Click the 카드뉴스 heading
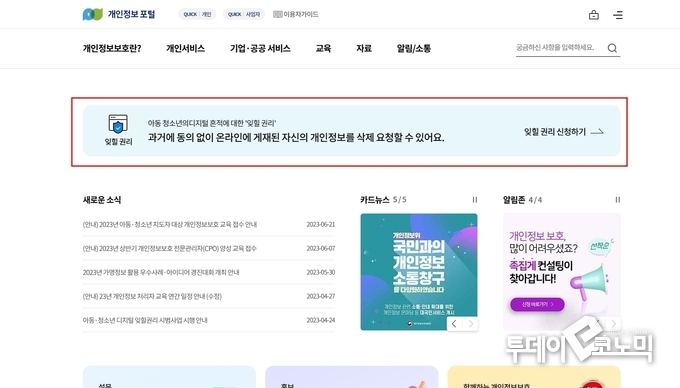The width and height of the screenshot is (680, 388). click(375, 200)
